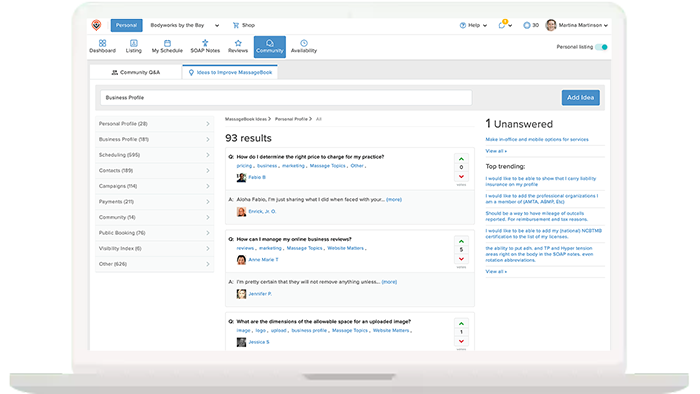Switch to Ideas to Improve MassageBook tab

[x=230, y=72]
